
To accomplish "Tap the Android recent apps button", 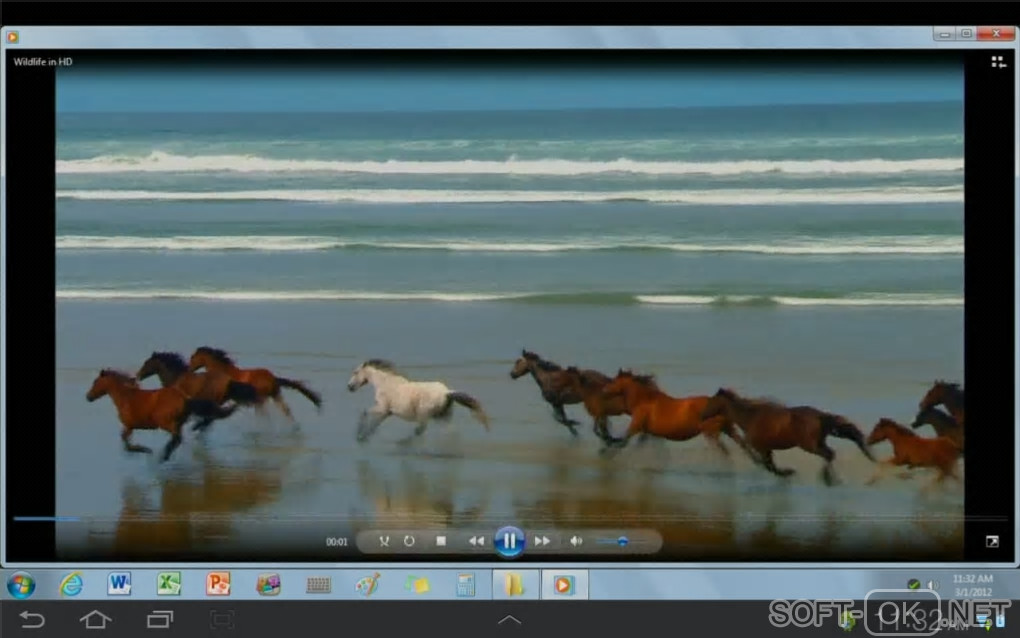I will coord(160,620).
